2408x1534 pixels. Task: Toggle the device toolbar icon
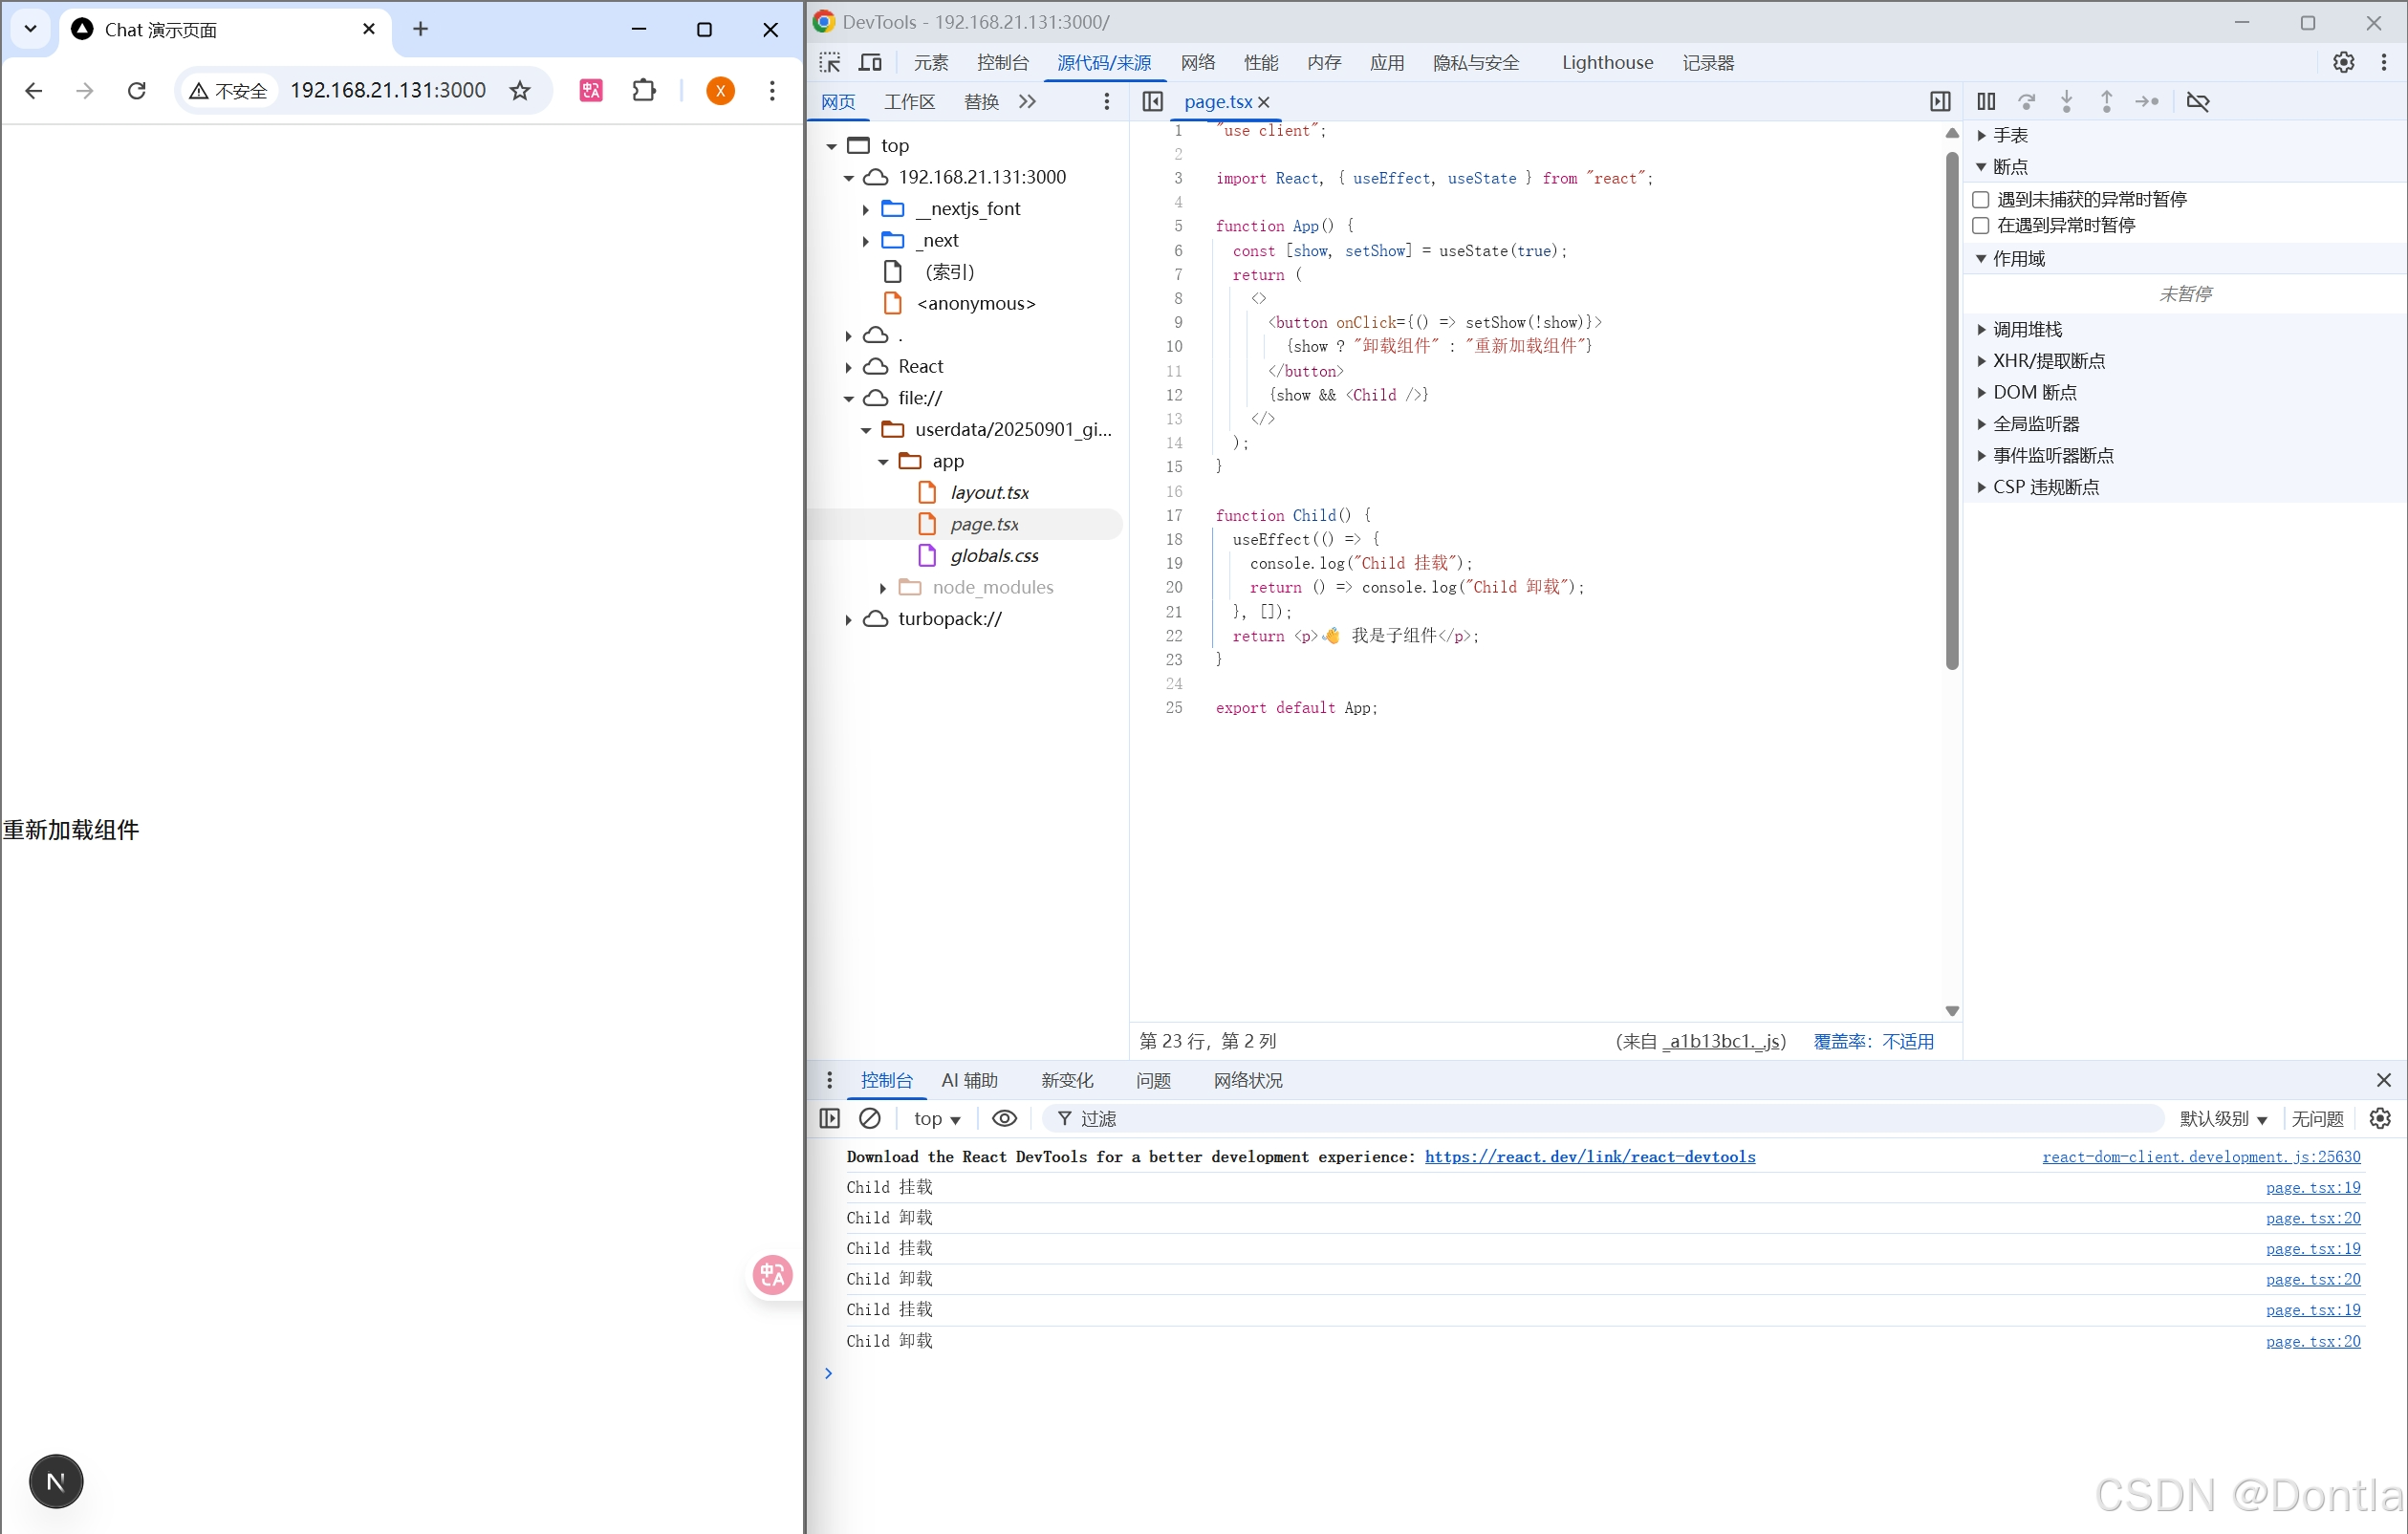coord(870,63)
